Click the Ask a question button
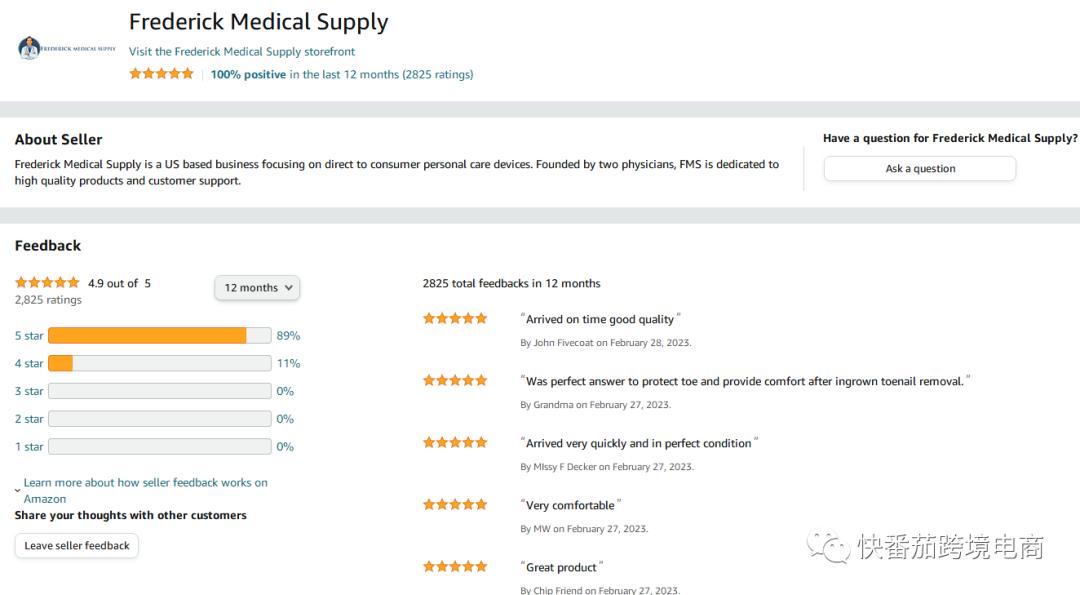Screen dimensions: 1080x595 point(919,169)
